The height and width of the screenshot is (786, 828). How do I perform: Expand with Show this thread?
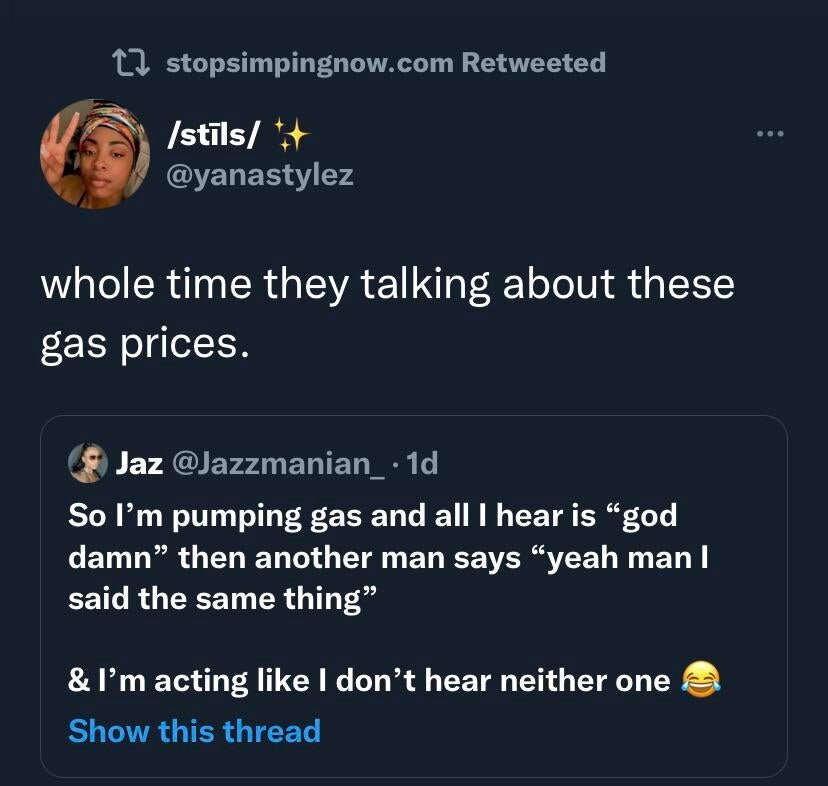point(194,731)
